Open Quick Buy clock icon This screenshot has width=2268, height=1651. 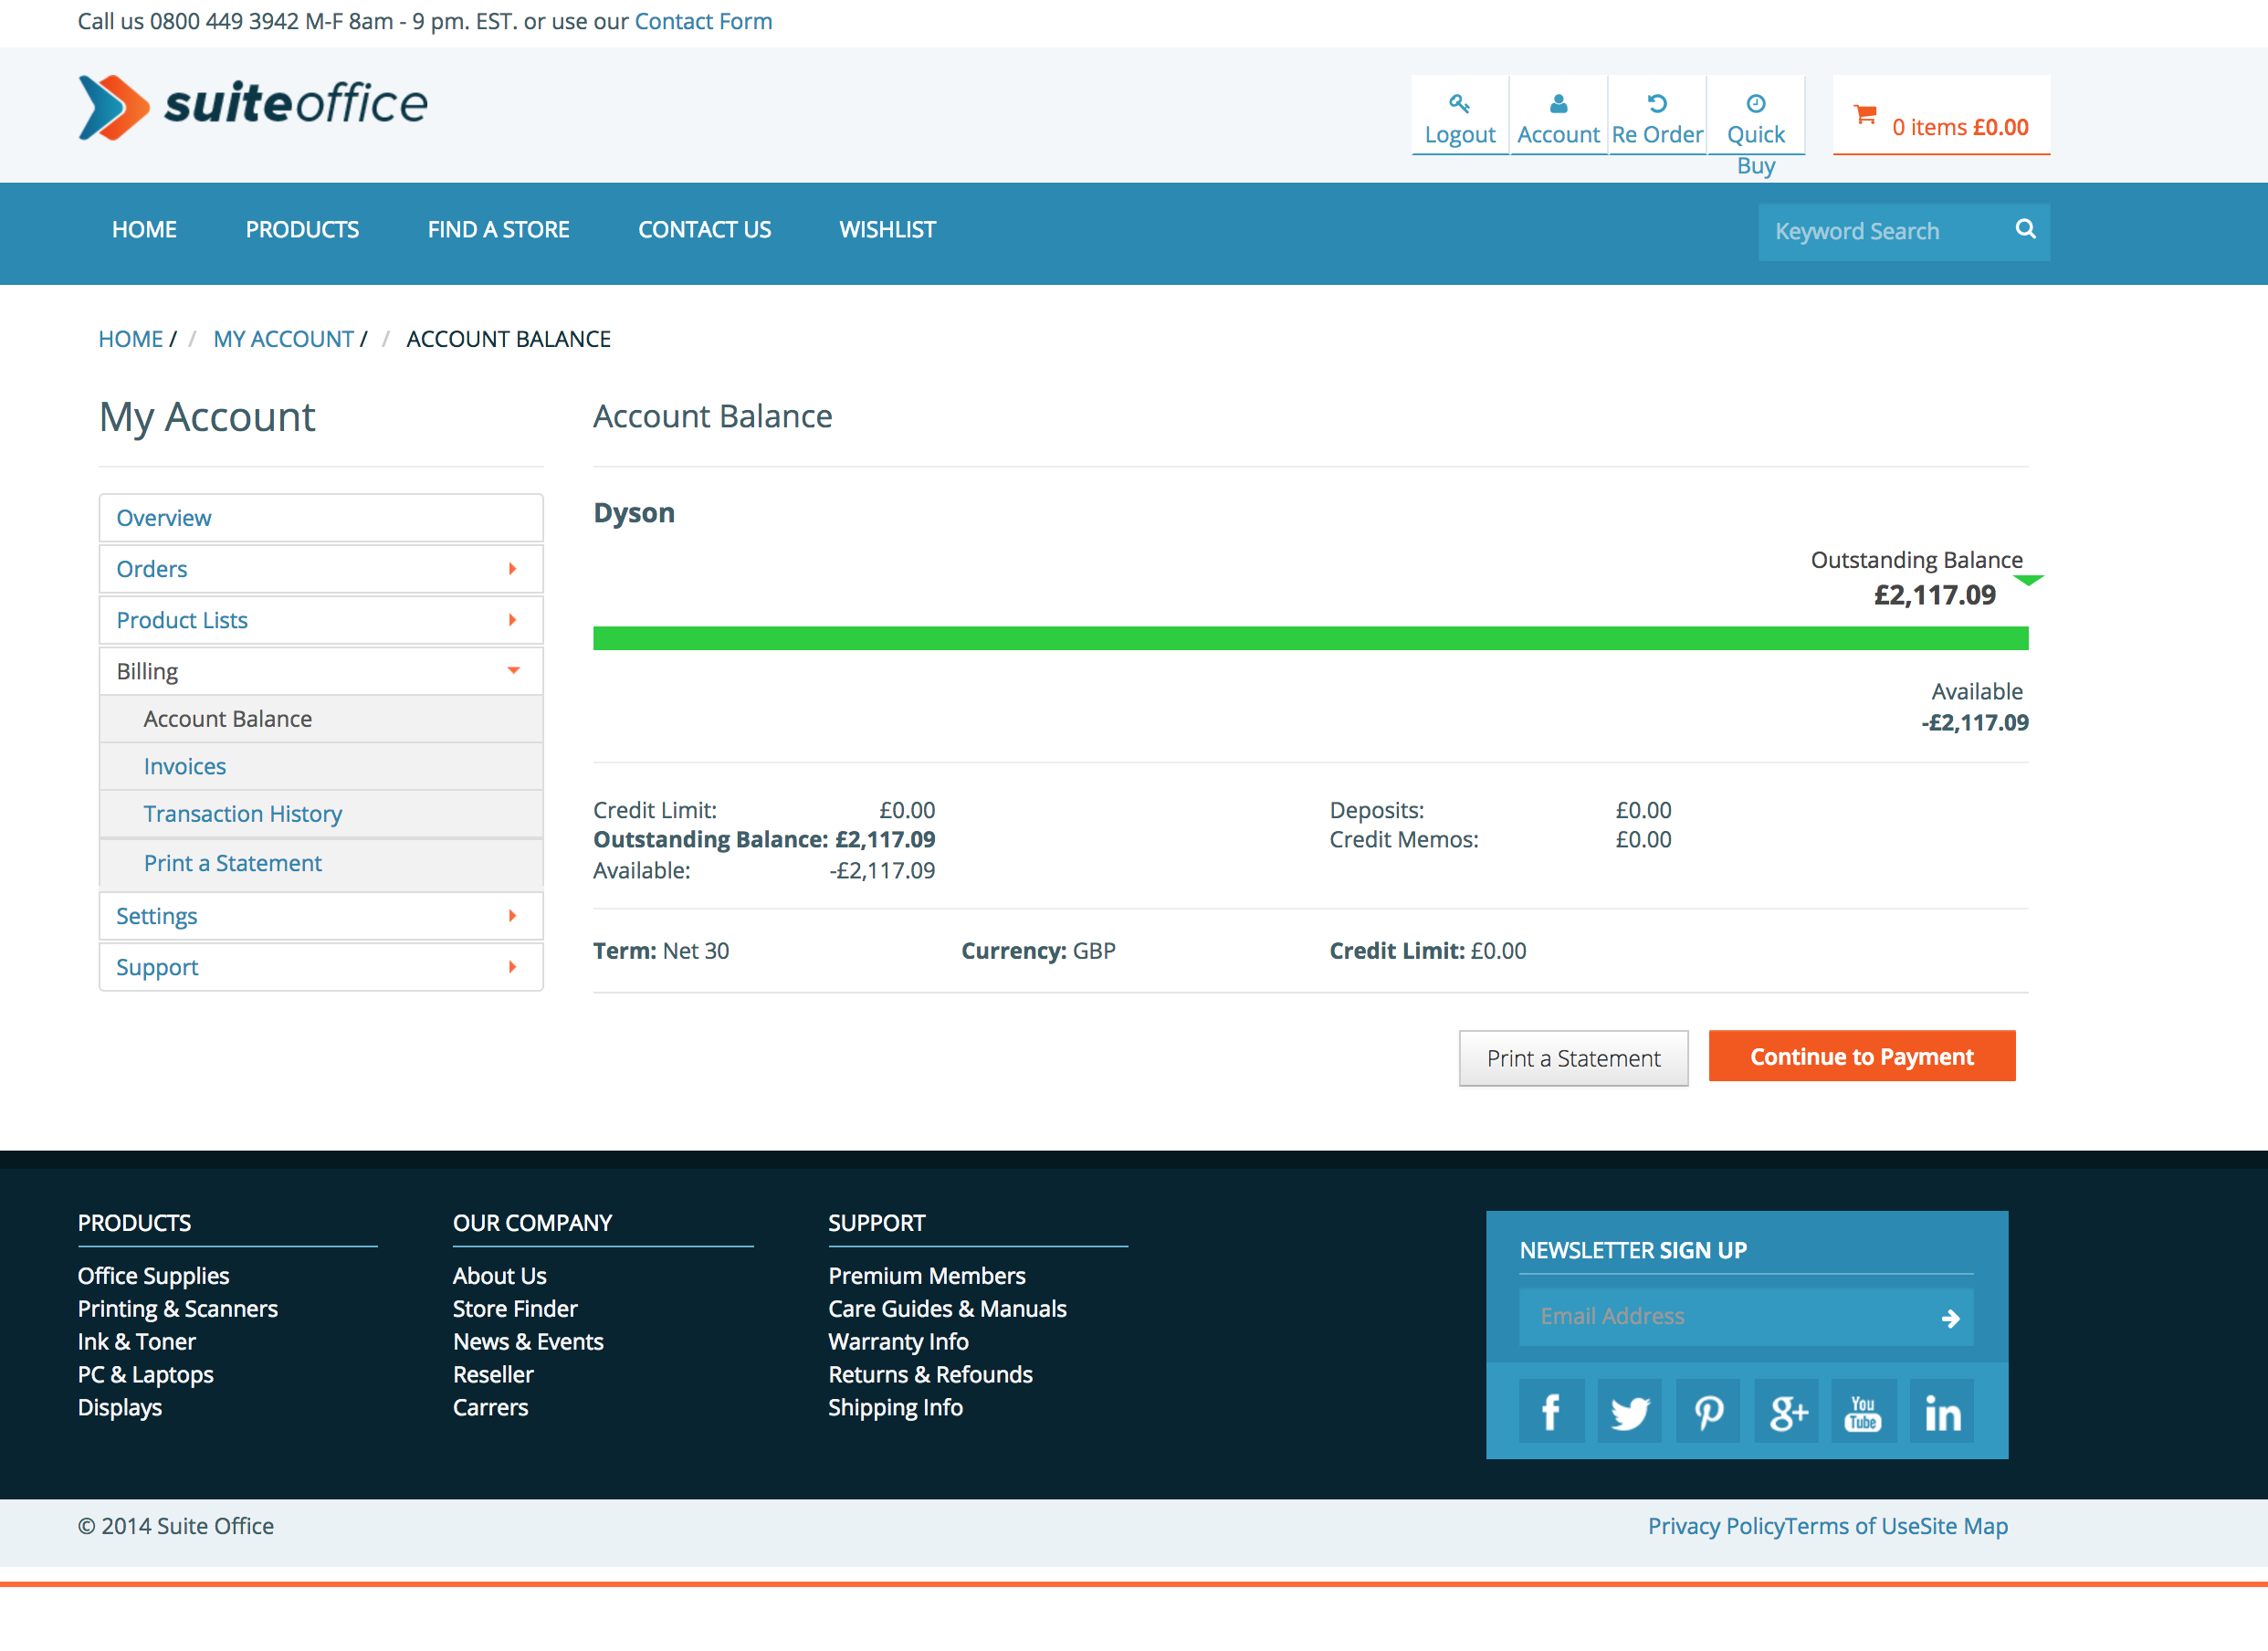point(1755,103)
